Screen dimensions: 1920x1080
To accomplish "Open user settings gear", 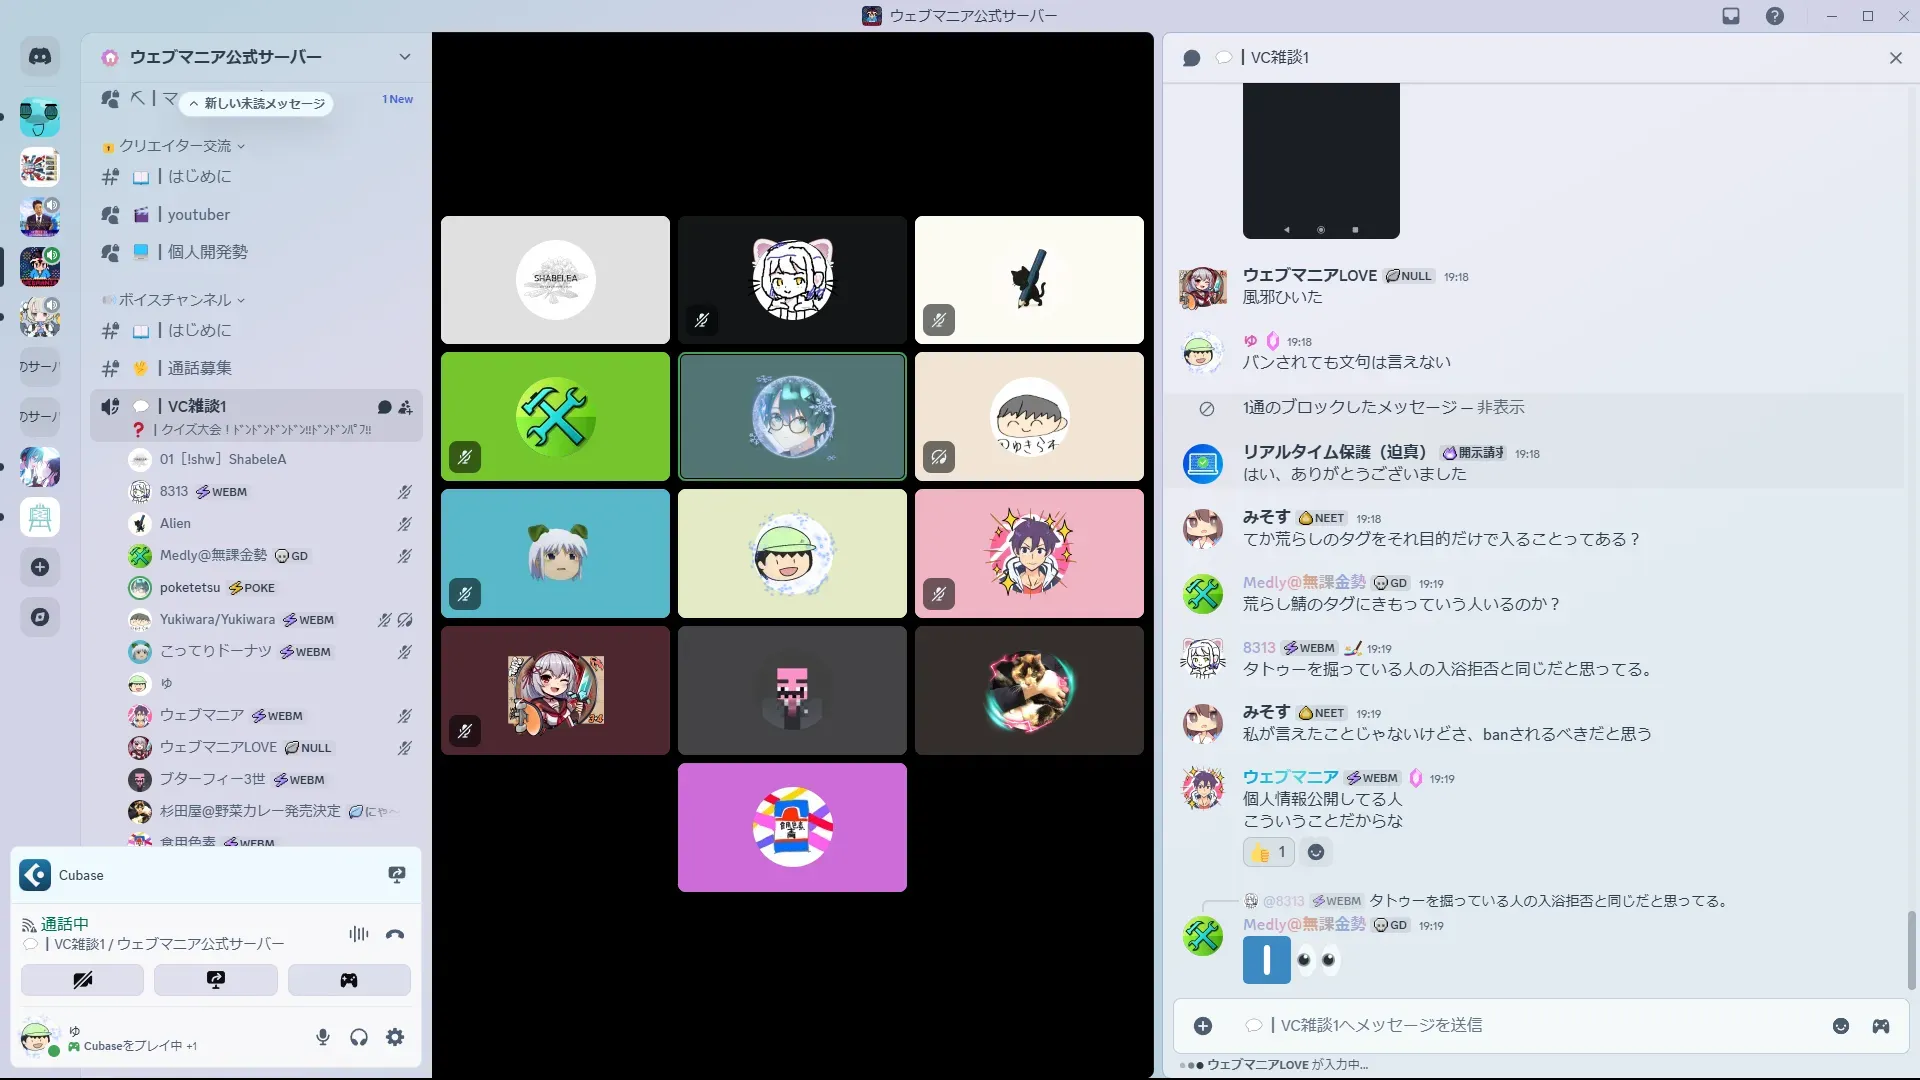I will (395, 1037).
